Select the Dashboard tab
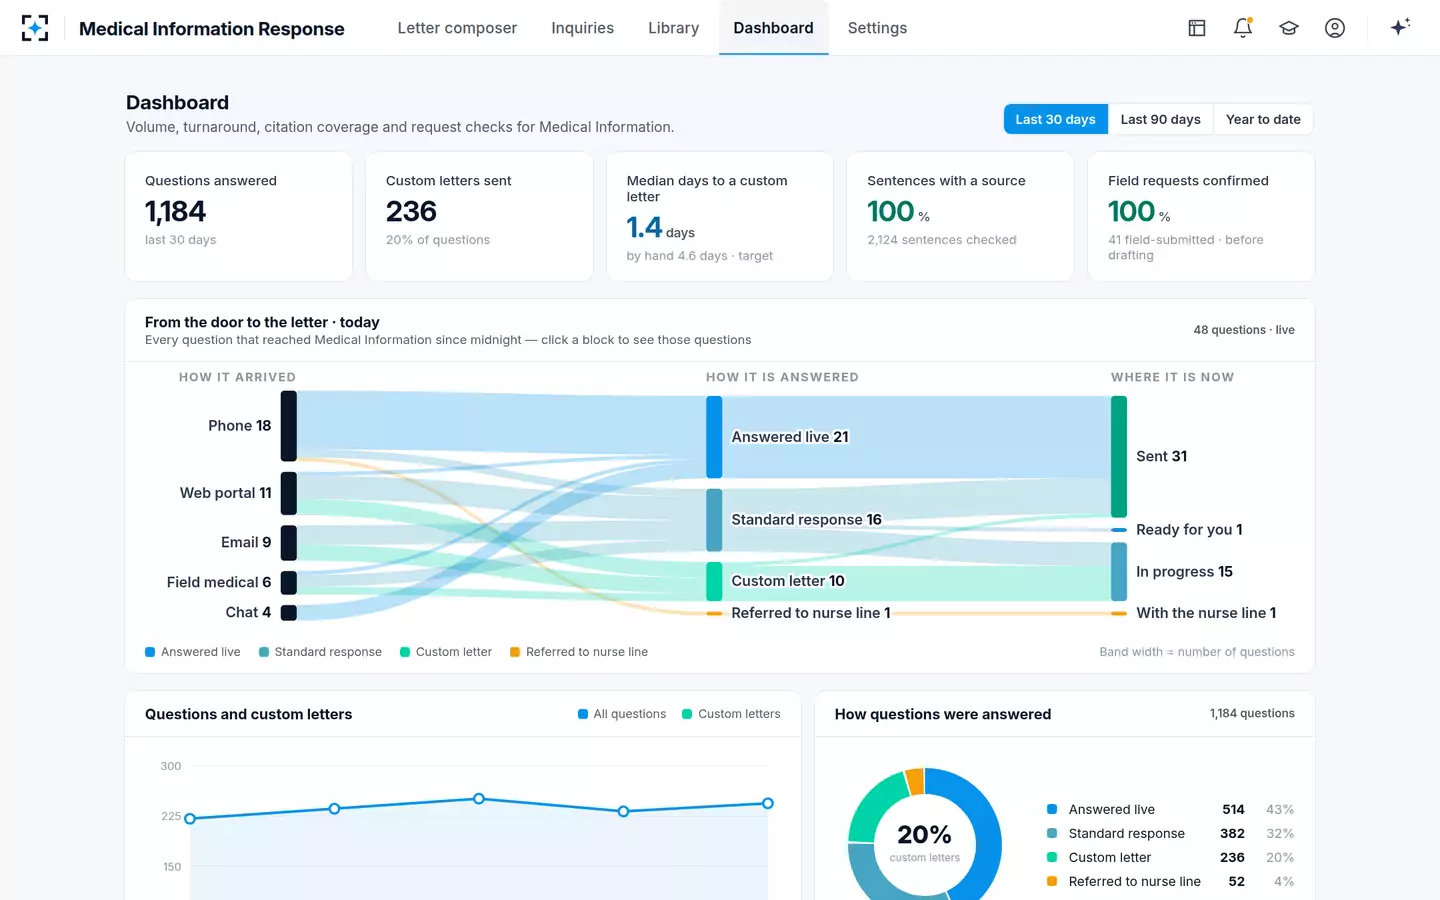 (x=773, y=28)
